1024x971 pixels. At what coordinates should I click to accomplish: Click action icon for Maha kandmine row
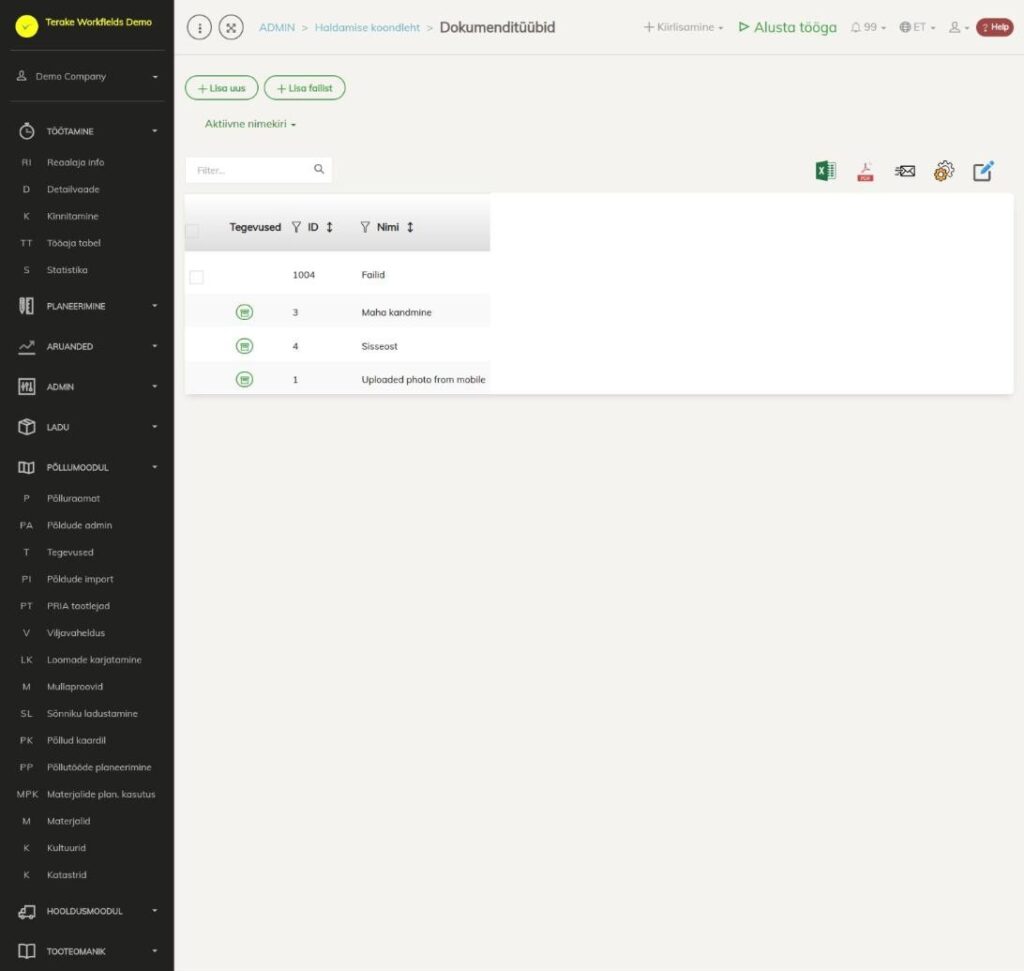tap(244, 312)
